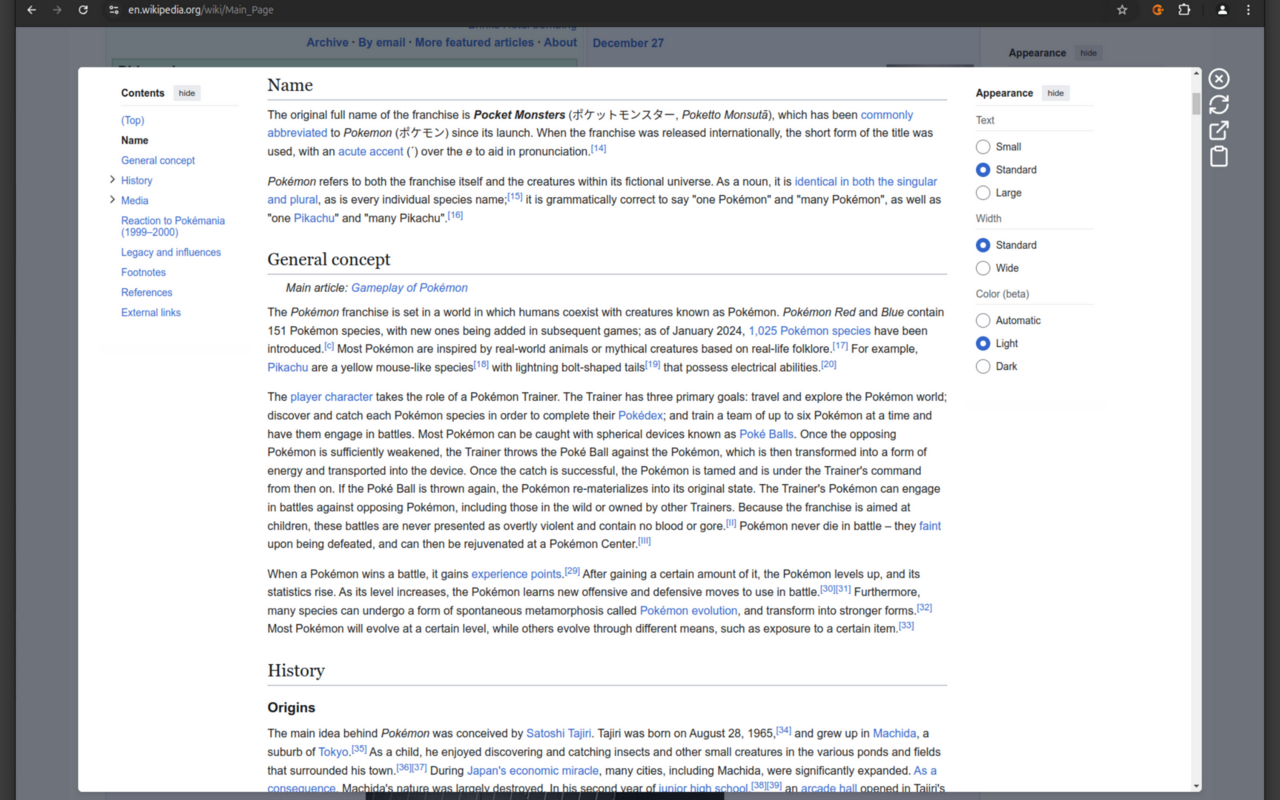This screenshot has width=1280, height=800.
Task: Jump to (Top) in Contents
Action: tap(133, 120)
